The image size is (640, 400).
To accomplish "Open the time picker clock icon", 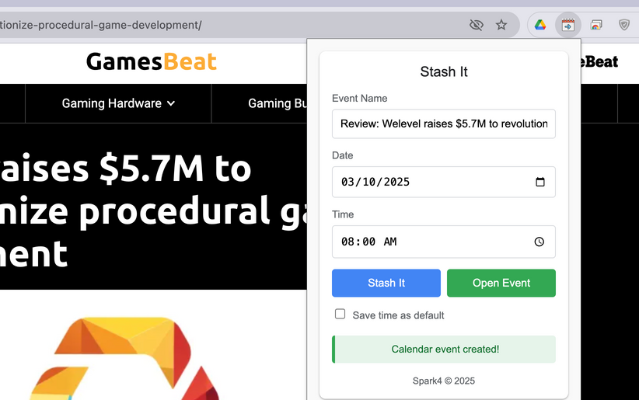I will pos(539,242).
